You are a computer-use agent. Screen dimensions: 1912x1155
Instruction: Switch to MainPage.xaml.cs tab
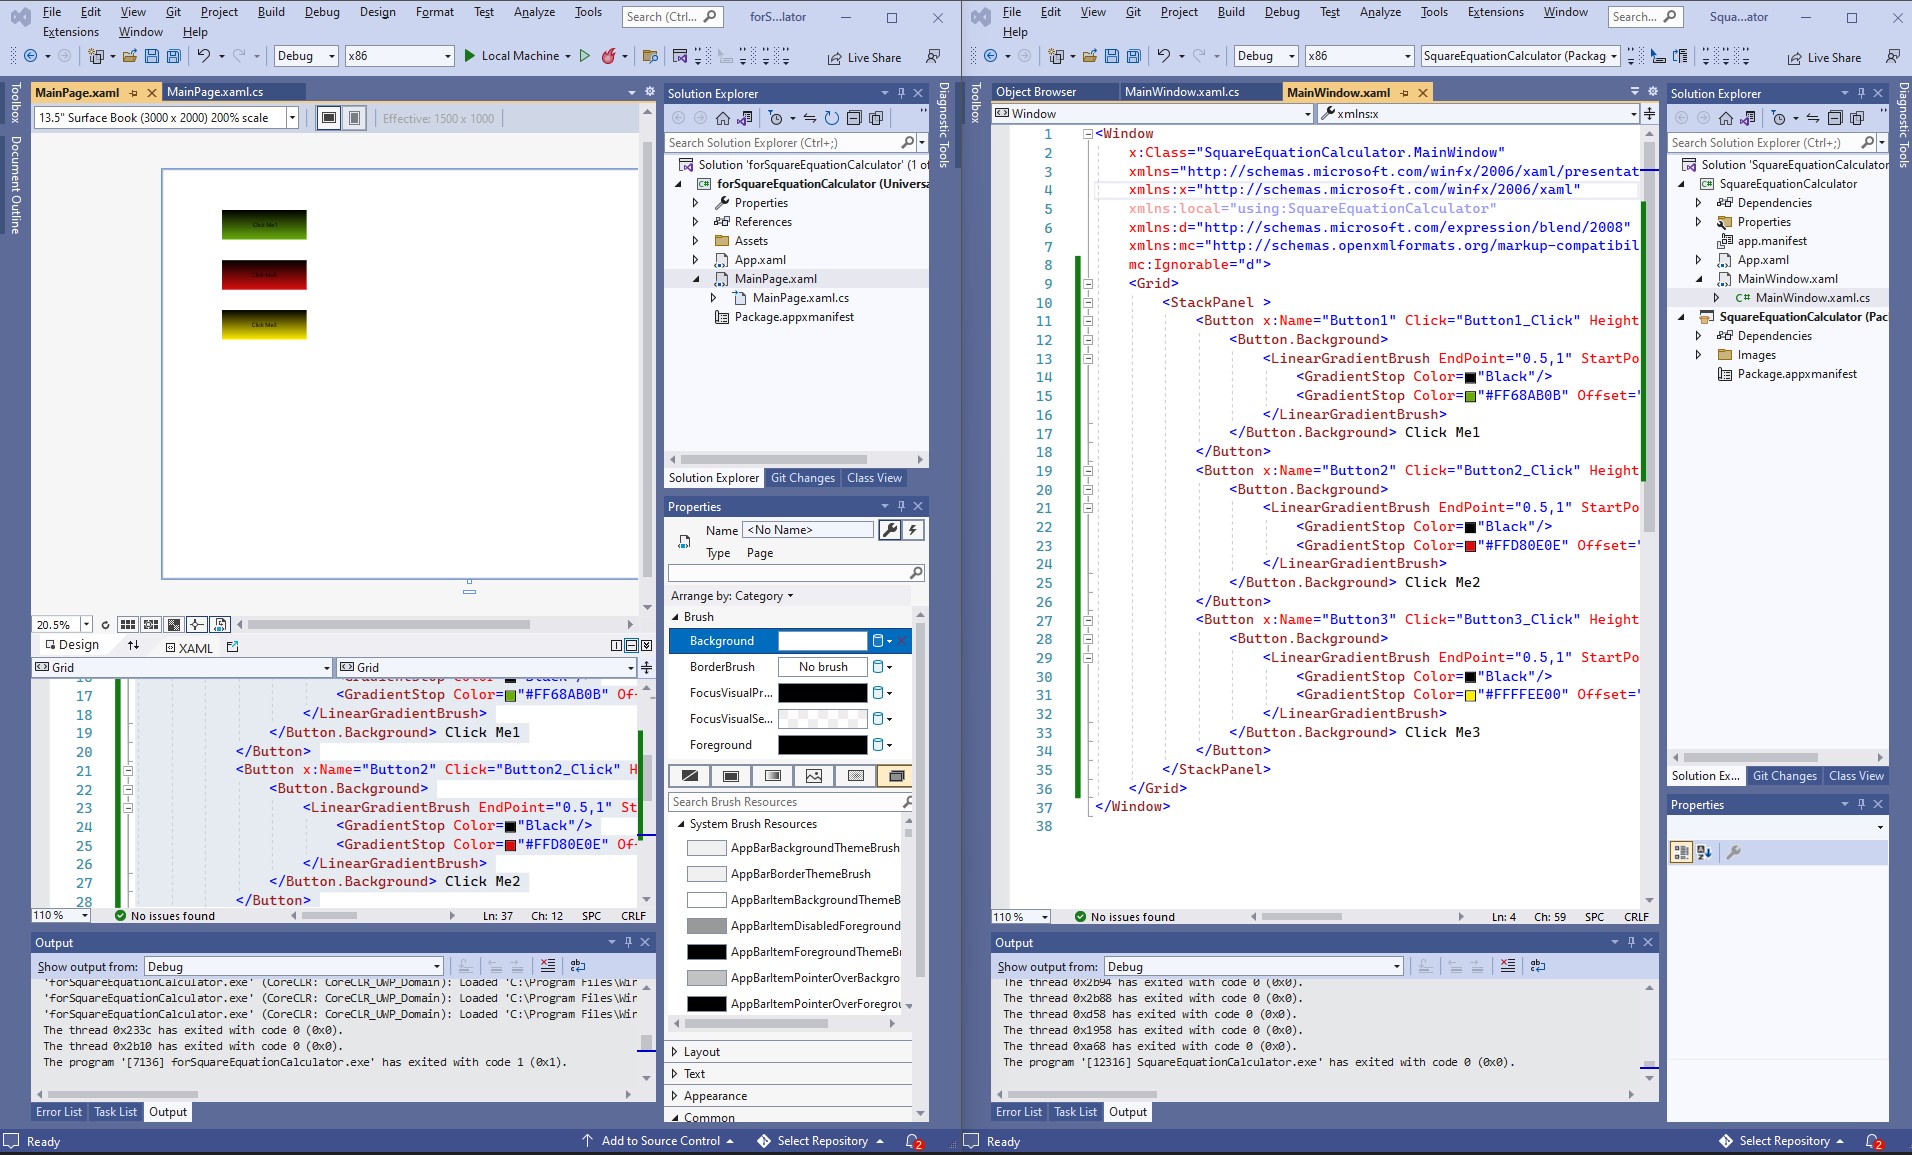pyautogui.click(x=215, y=92)
